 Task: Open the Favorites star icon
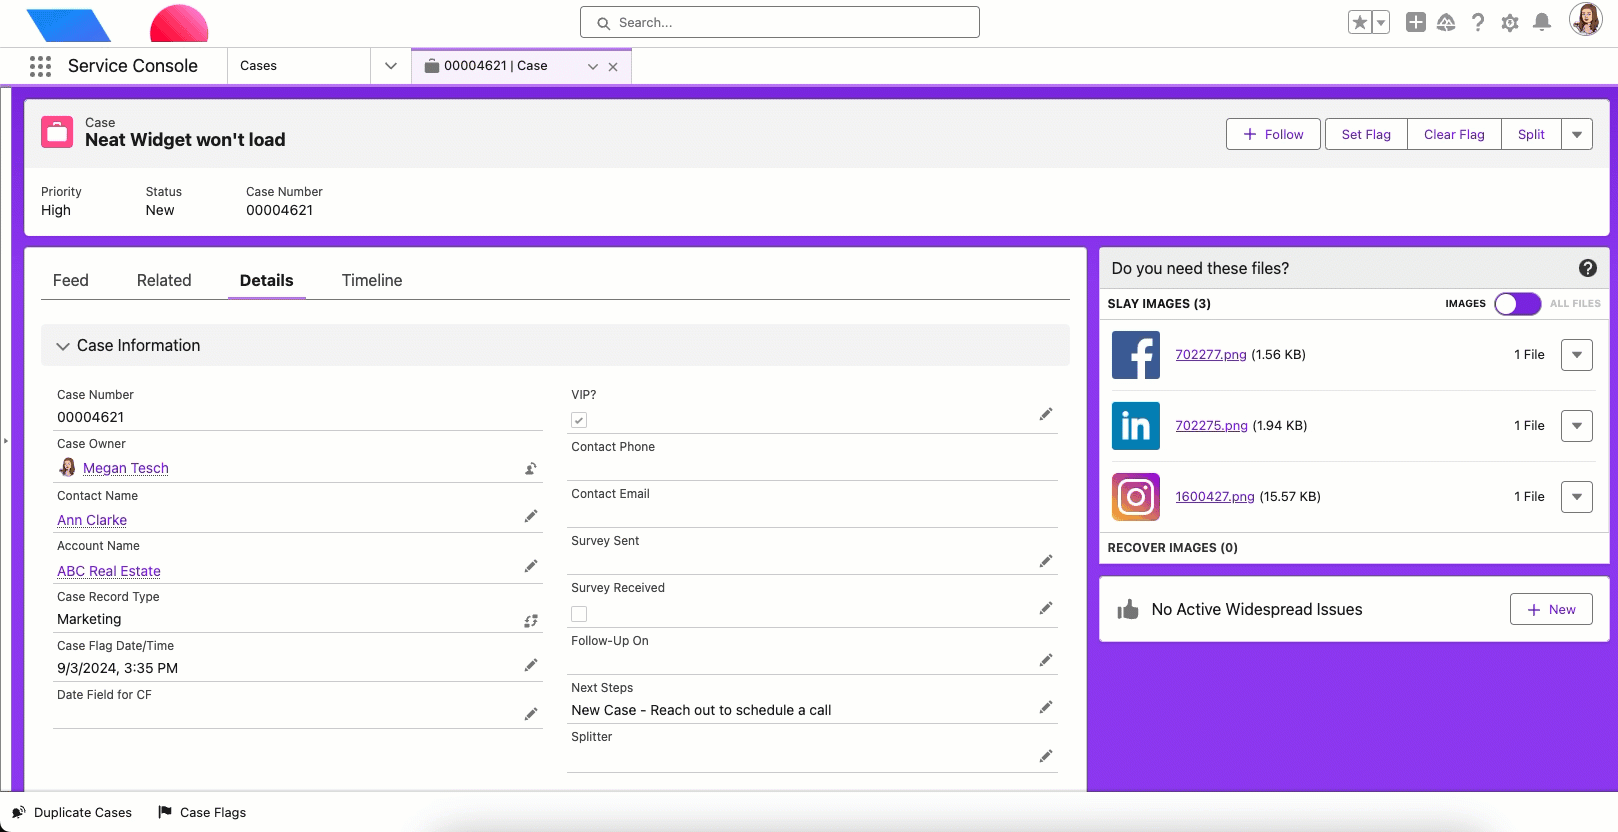pyautogui.click(x=1360, y=22)
